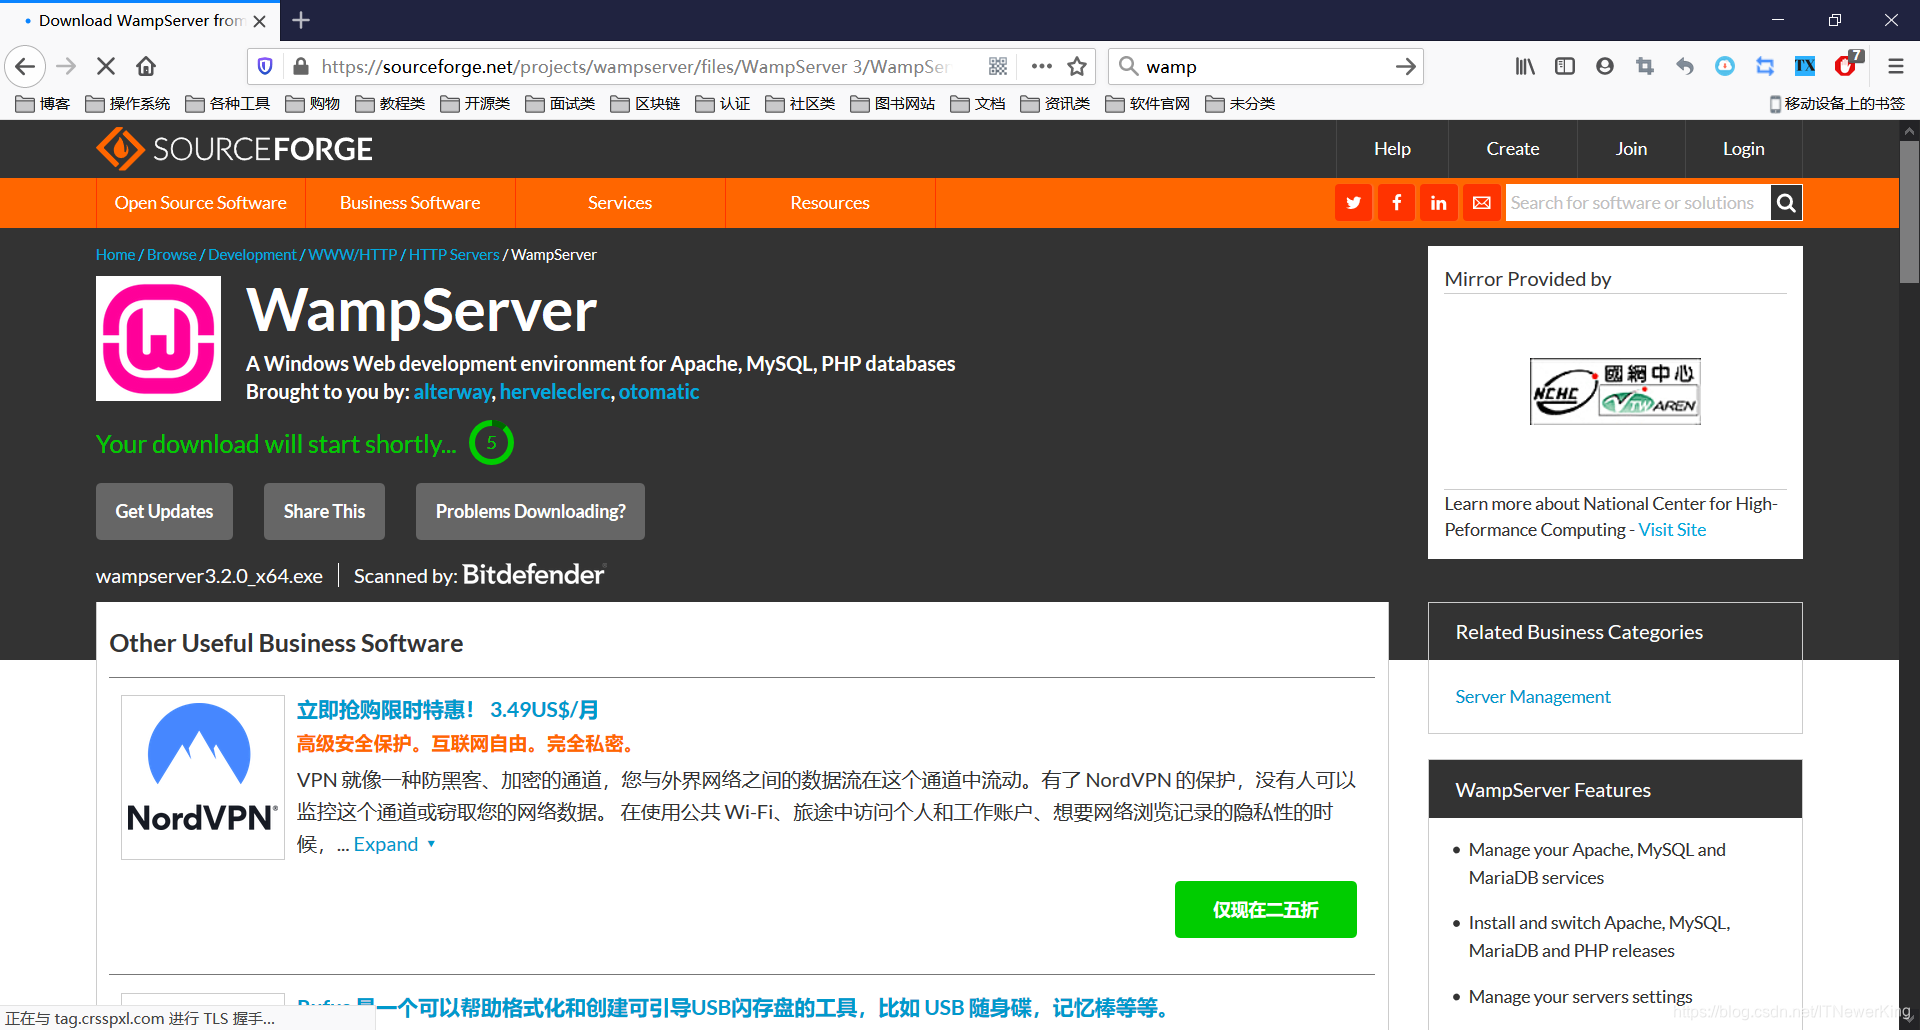The image size is (1920, 1030).
Task: Open the Help header link
Action: click(x=1392, y=149)
